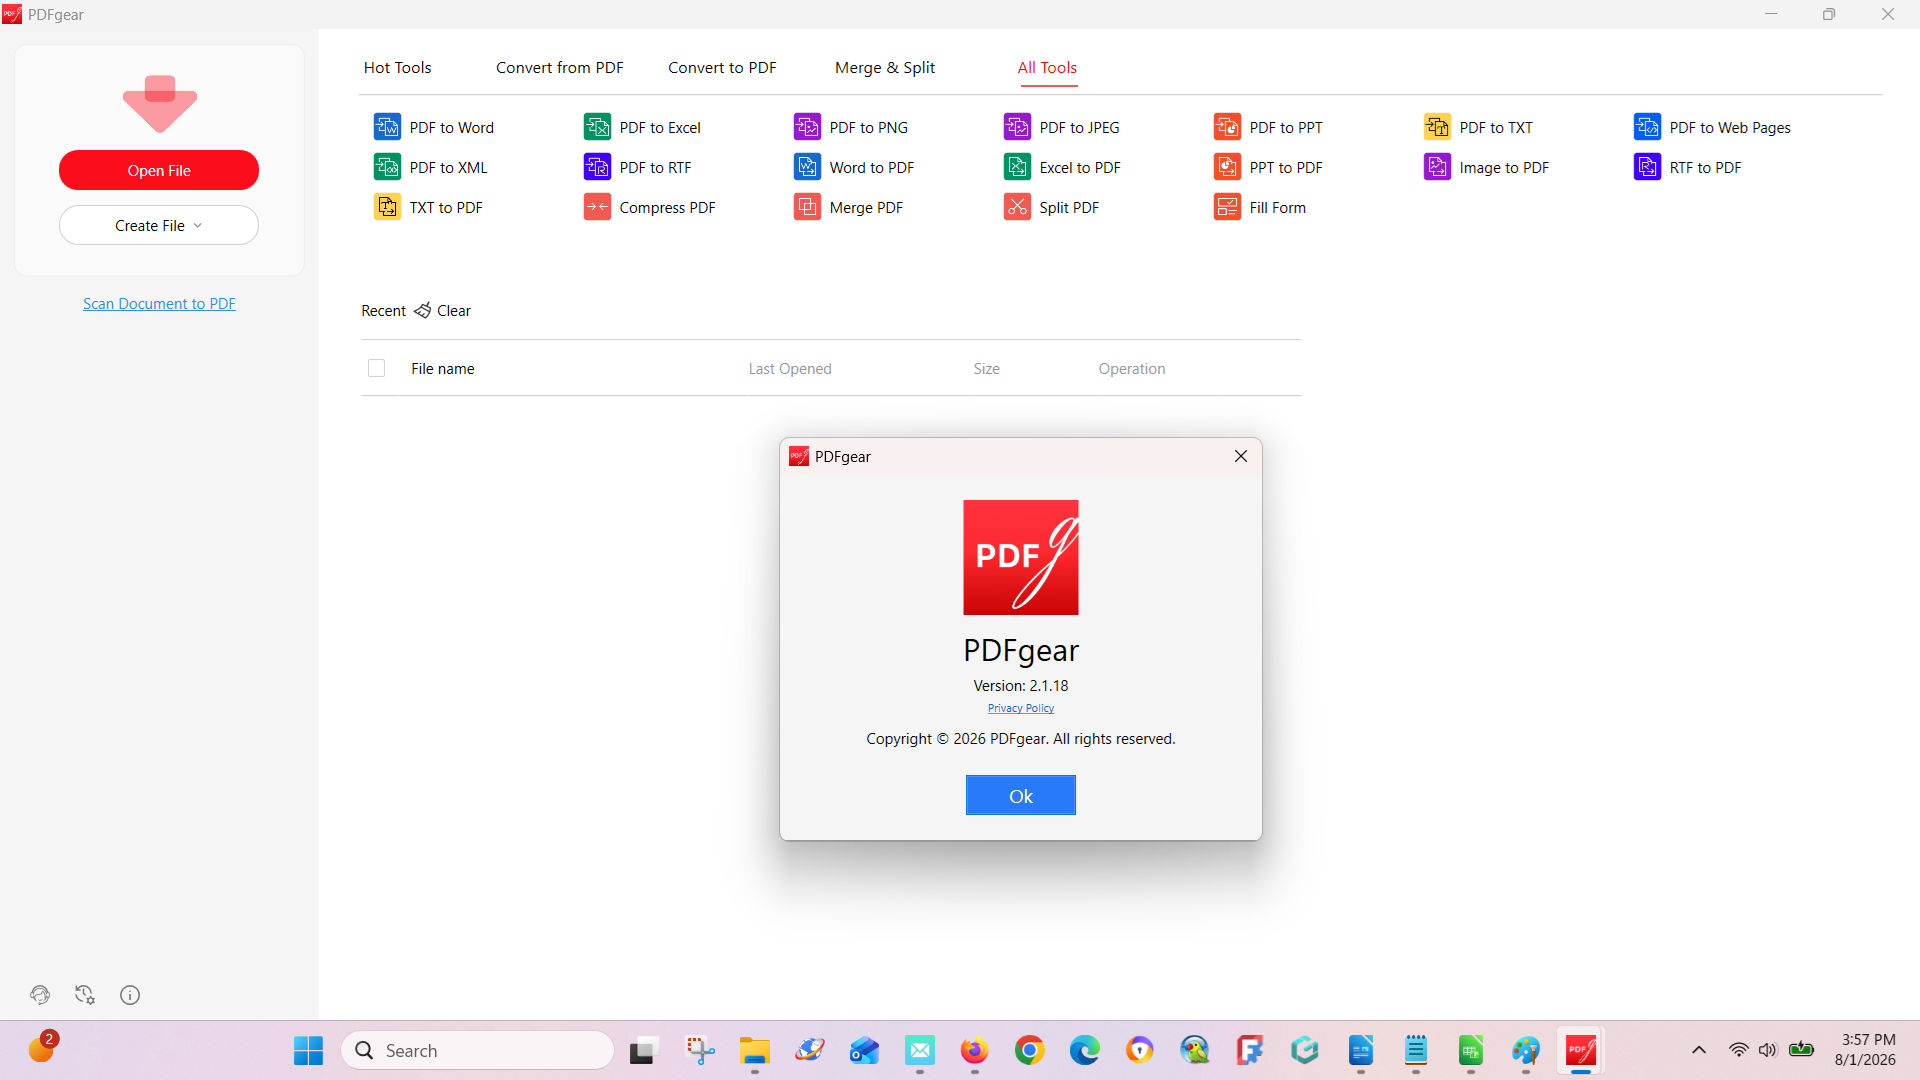Sort recent files by File name header
This screenshot has height=1080, width=1920.
(x=443, y=369)
